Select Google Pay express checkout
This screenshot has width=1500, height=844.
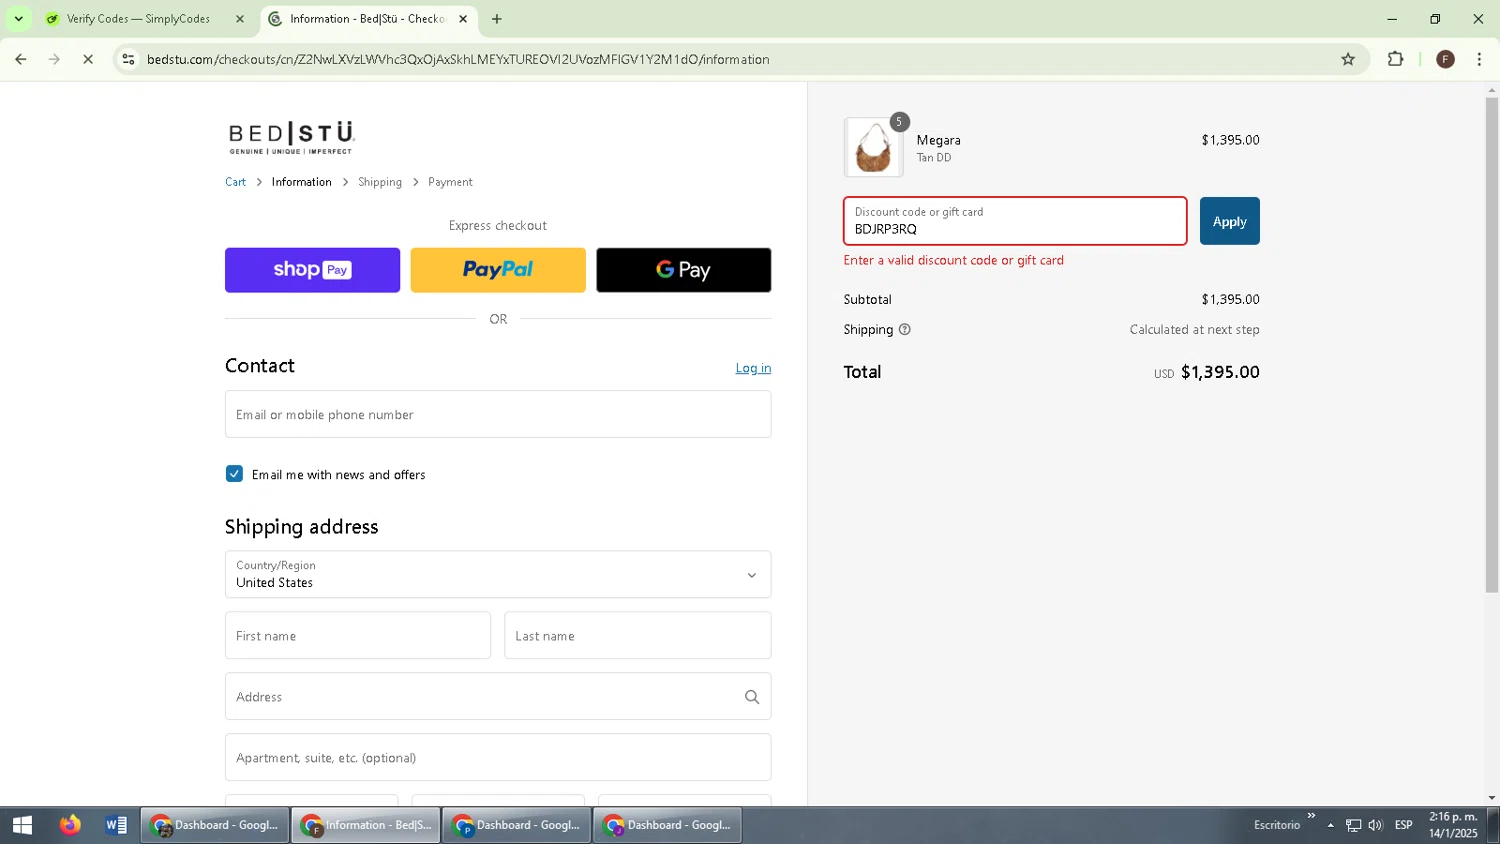684,270
